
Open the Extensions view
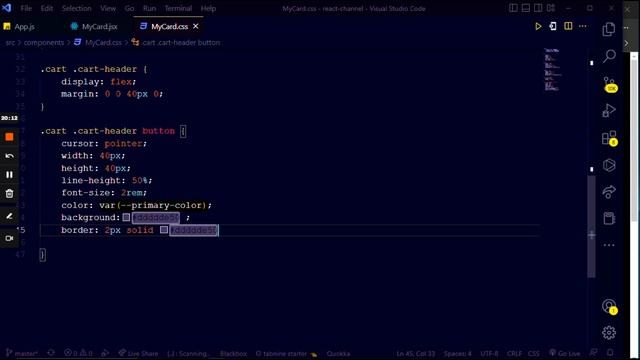[609, 138]
